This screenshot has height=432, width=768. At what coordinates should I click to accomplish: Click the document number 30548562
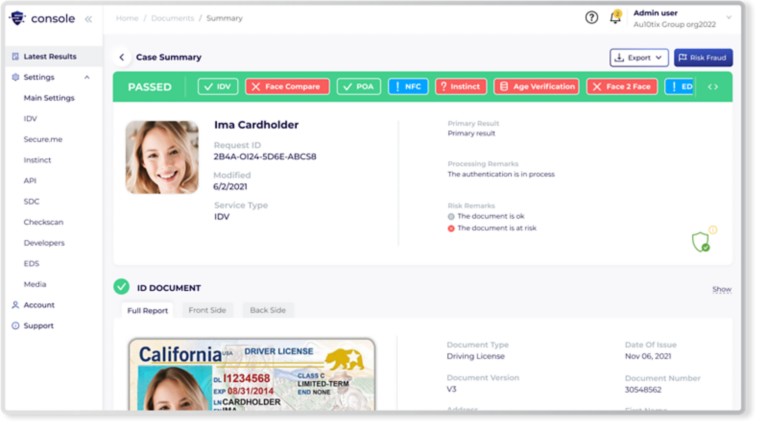click(x=643, y=390)
